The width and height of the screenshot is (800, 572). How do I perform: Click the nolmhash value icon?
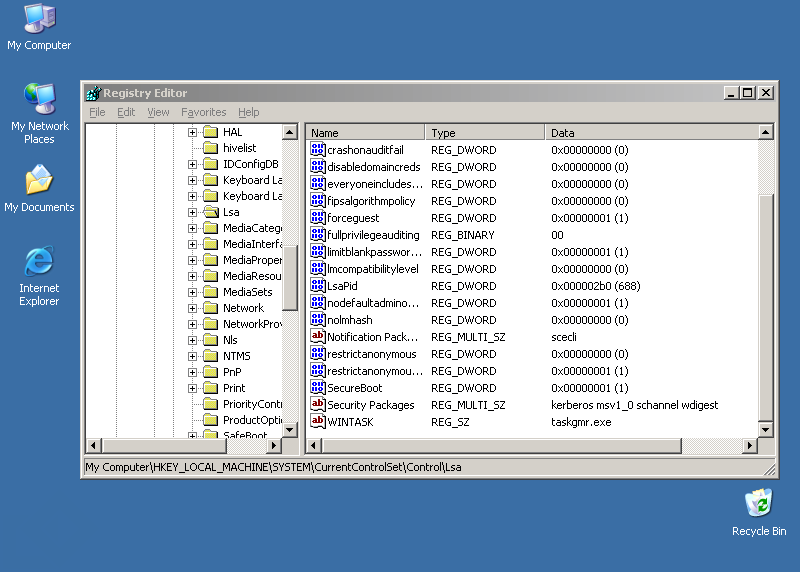(x=317, y=319)
